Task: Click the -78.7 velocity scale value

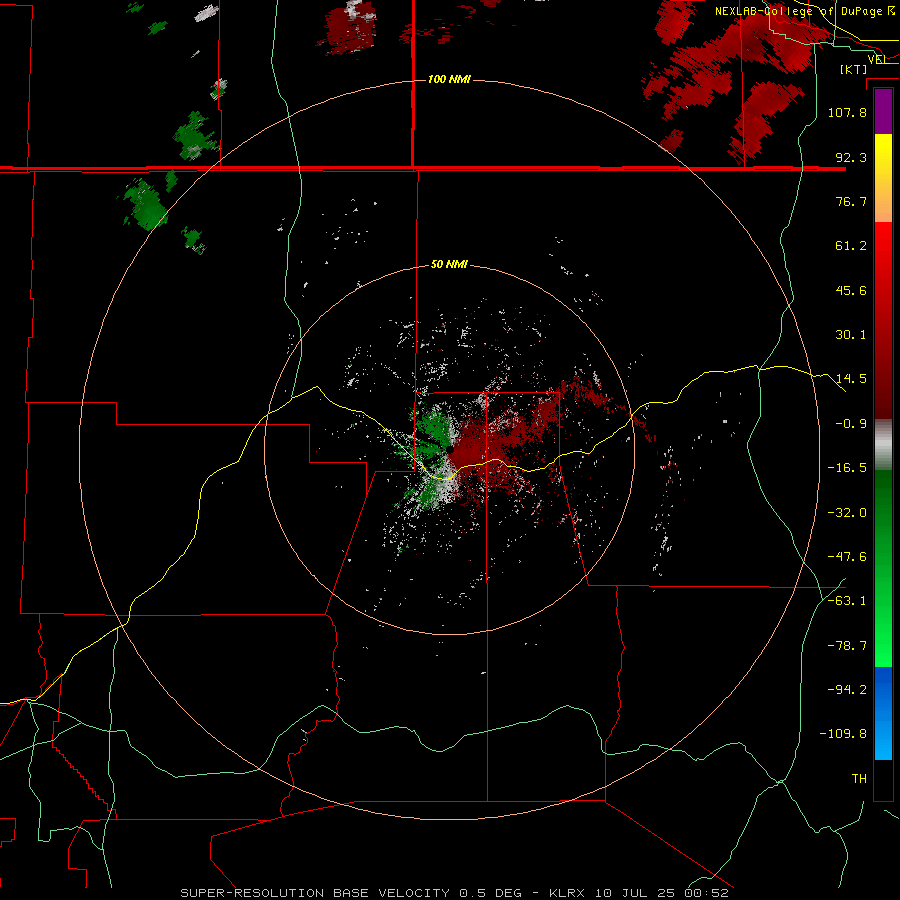Action: [x=847, y=646]
